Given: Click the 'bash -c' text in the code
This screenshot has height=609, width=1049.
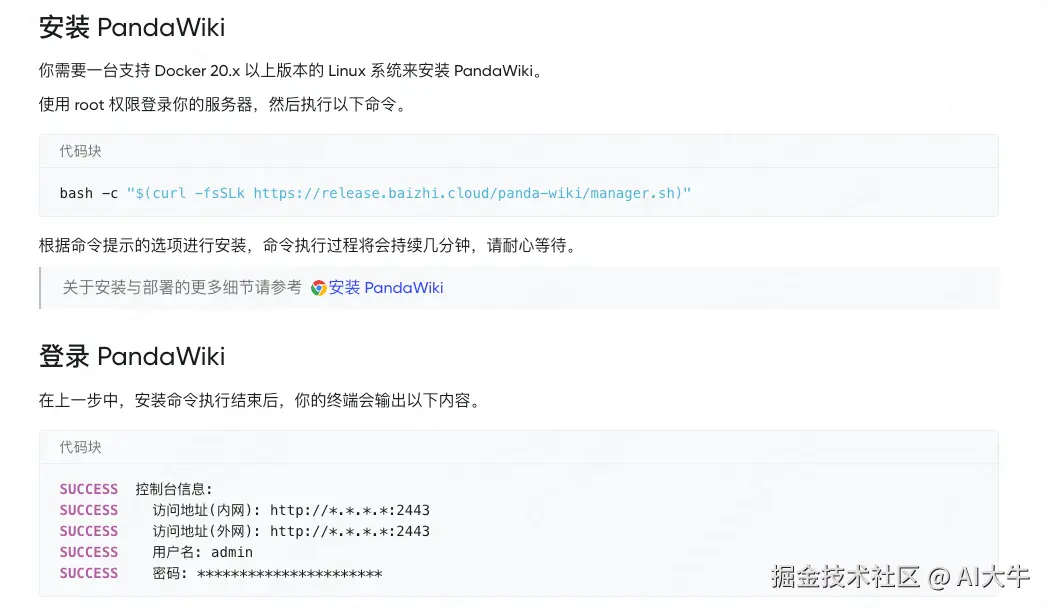Looking at the screenshot, I should [x=88, y=193].
